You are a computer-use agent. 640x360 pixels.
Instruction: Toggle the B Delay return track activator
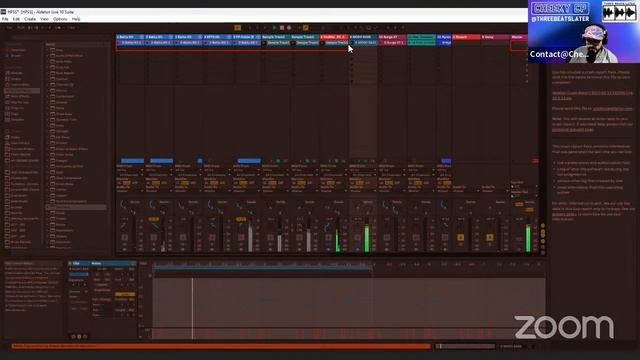[x=490, y=238]
